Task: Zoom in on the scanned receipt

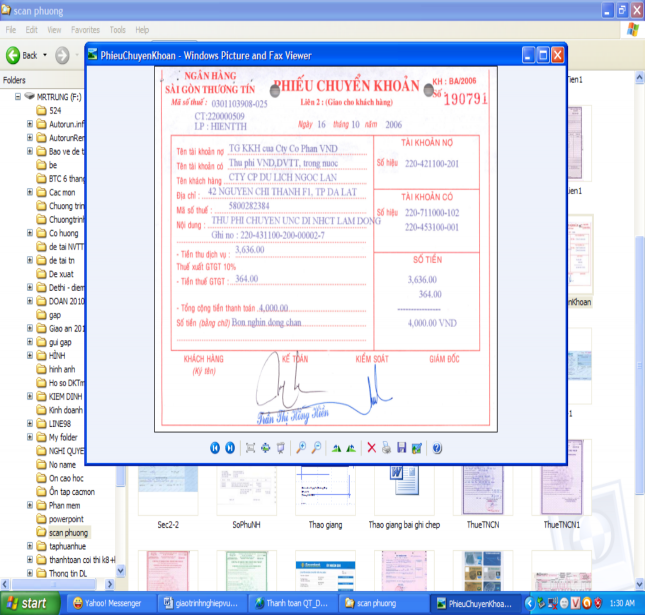Action: (x=301, y=448)
